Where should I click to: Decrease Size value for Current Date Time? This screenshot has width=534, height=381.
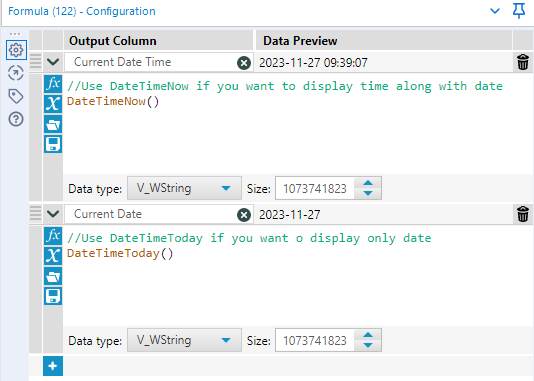click(x=368, y=193)
